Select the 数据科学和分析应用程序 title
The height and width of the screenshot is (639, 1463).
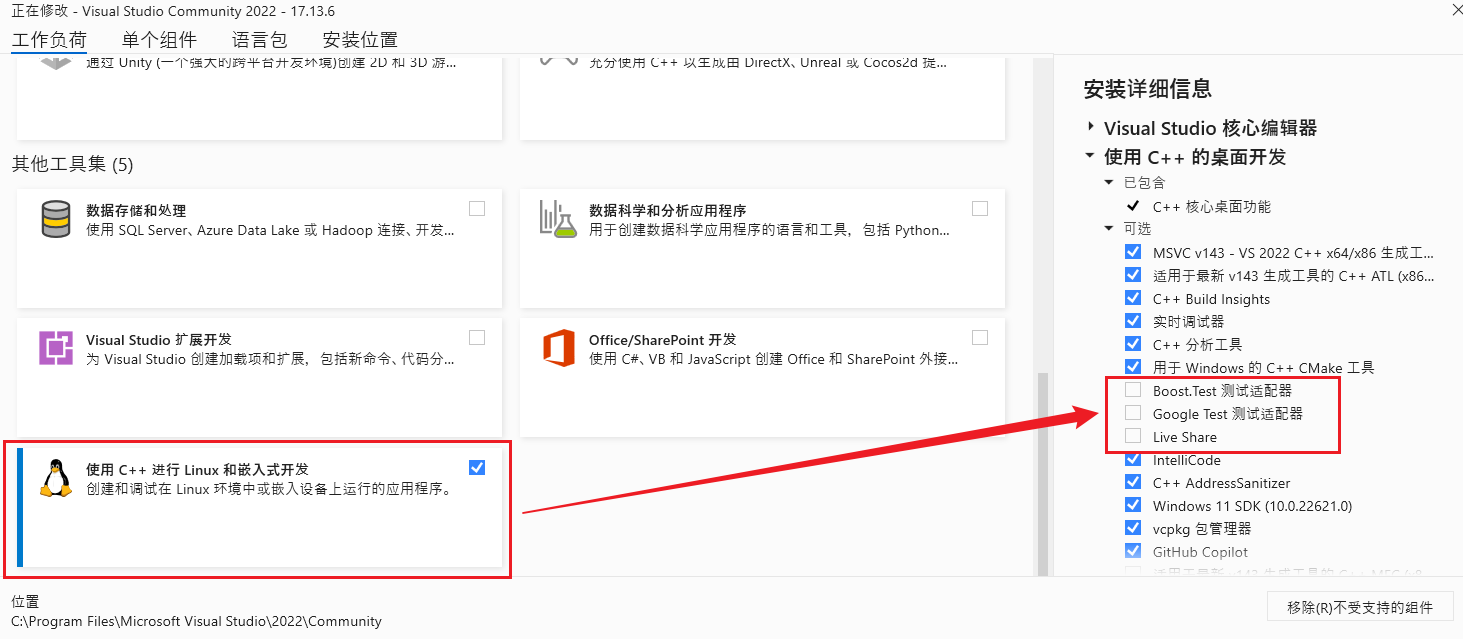click(x=667, y=211)
